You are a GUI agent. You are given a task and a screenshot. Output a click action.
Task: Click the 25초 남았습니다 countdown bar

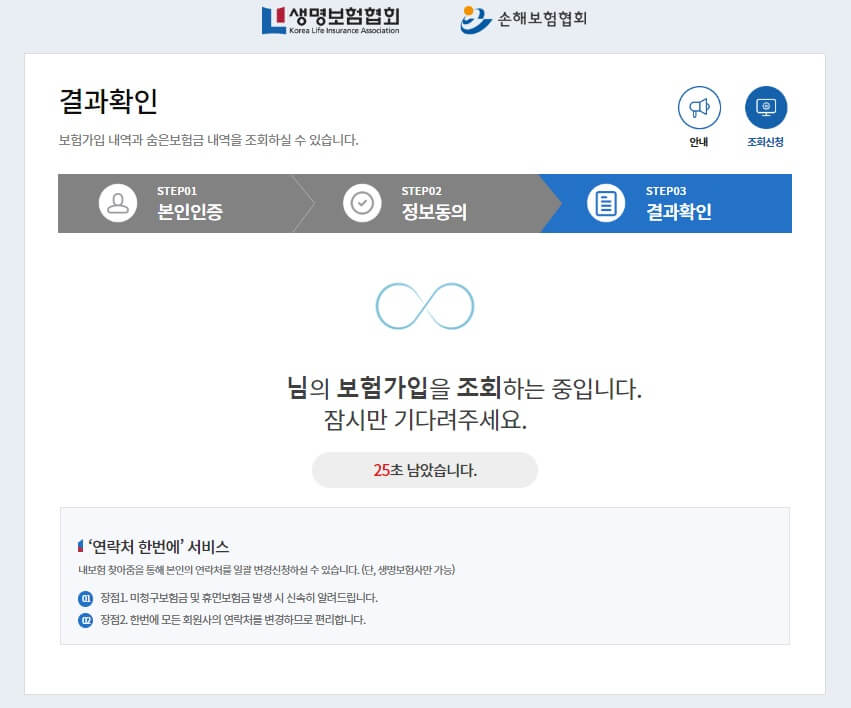(x=425, y=470)
